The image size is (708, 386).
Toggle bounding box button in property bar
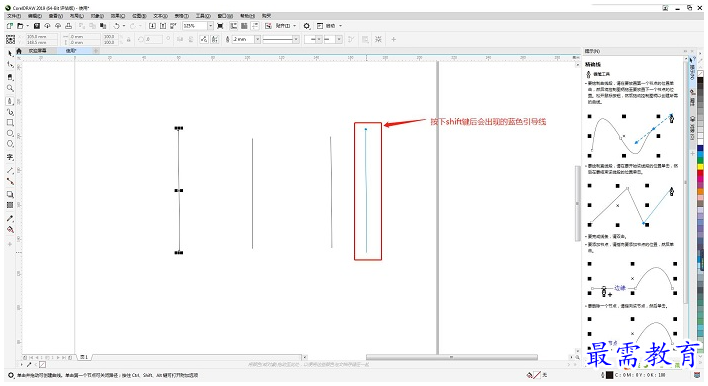(x=215, y=40)
